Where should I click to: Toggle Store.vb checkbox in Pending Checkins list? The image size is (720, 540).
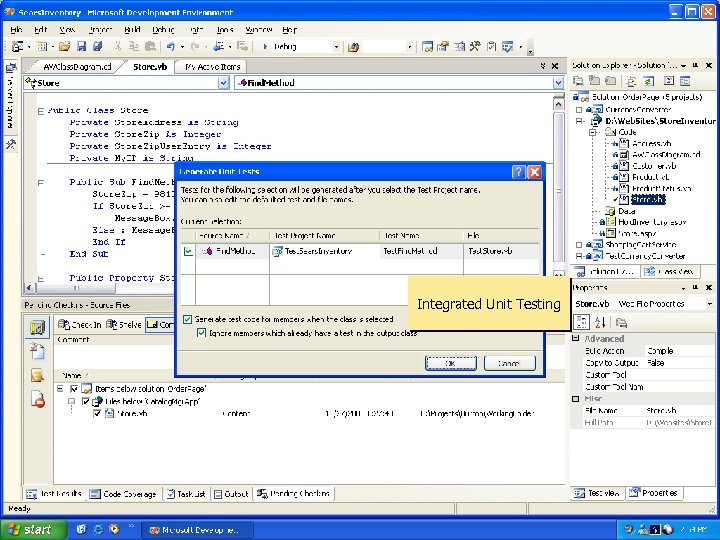click(x=96, y=414)
